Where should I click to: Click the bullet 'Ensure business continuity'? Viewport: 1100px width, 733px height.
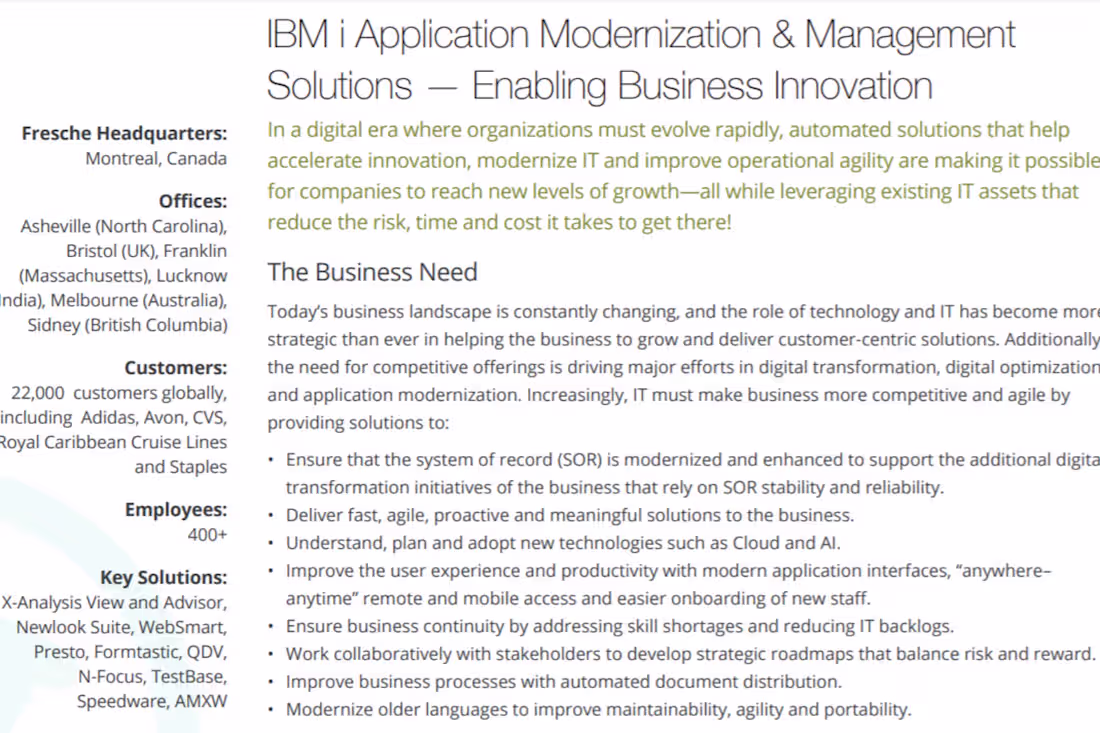(619, 626)
